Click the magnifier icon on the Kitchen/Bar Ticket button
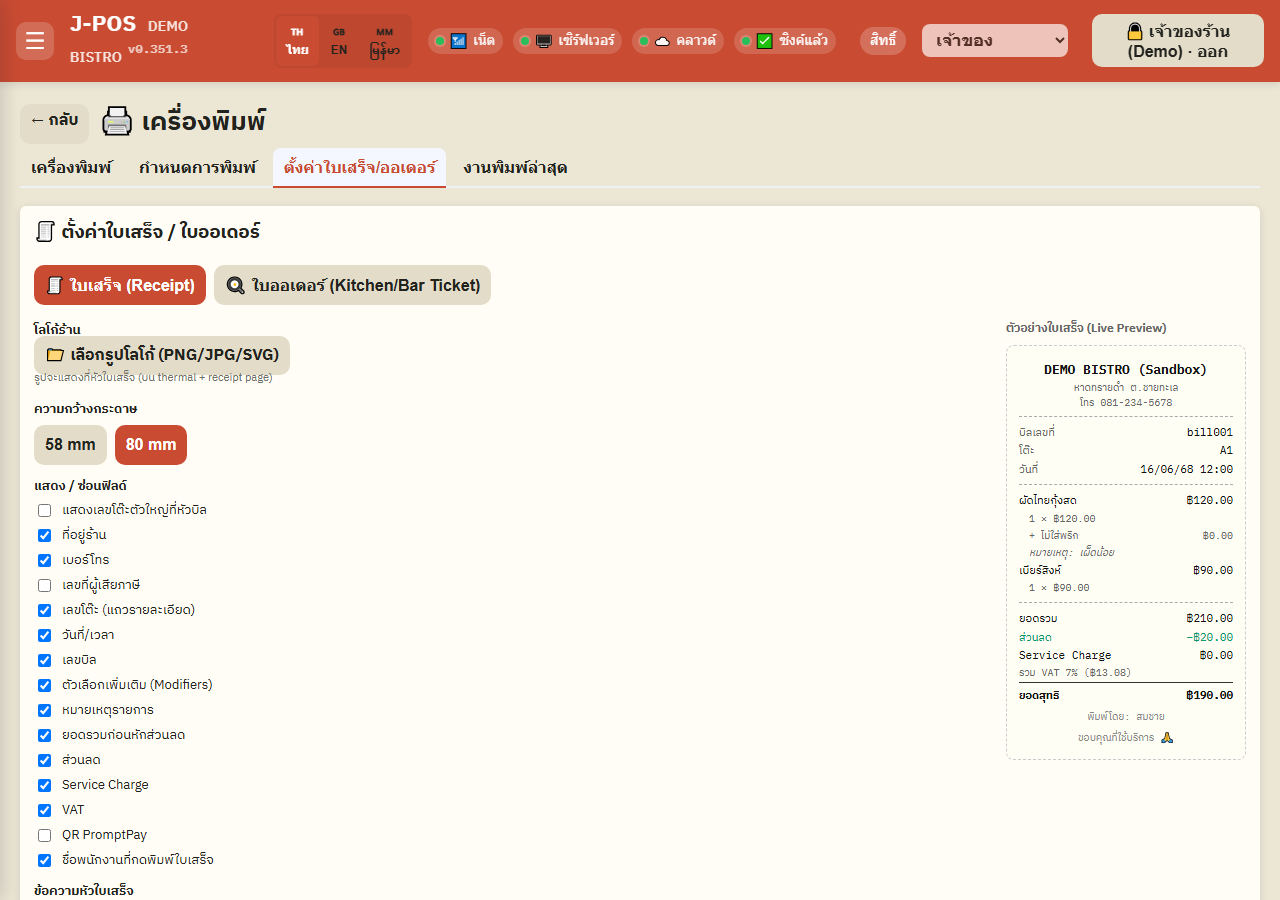1280x900 pixels. [236, 285]
